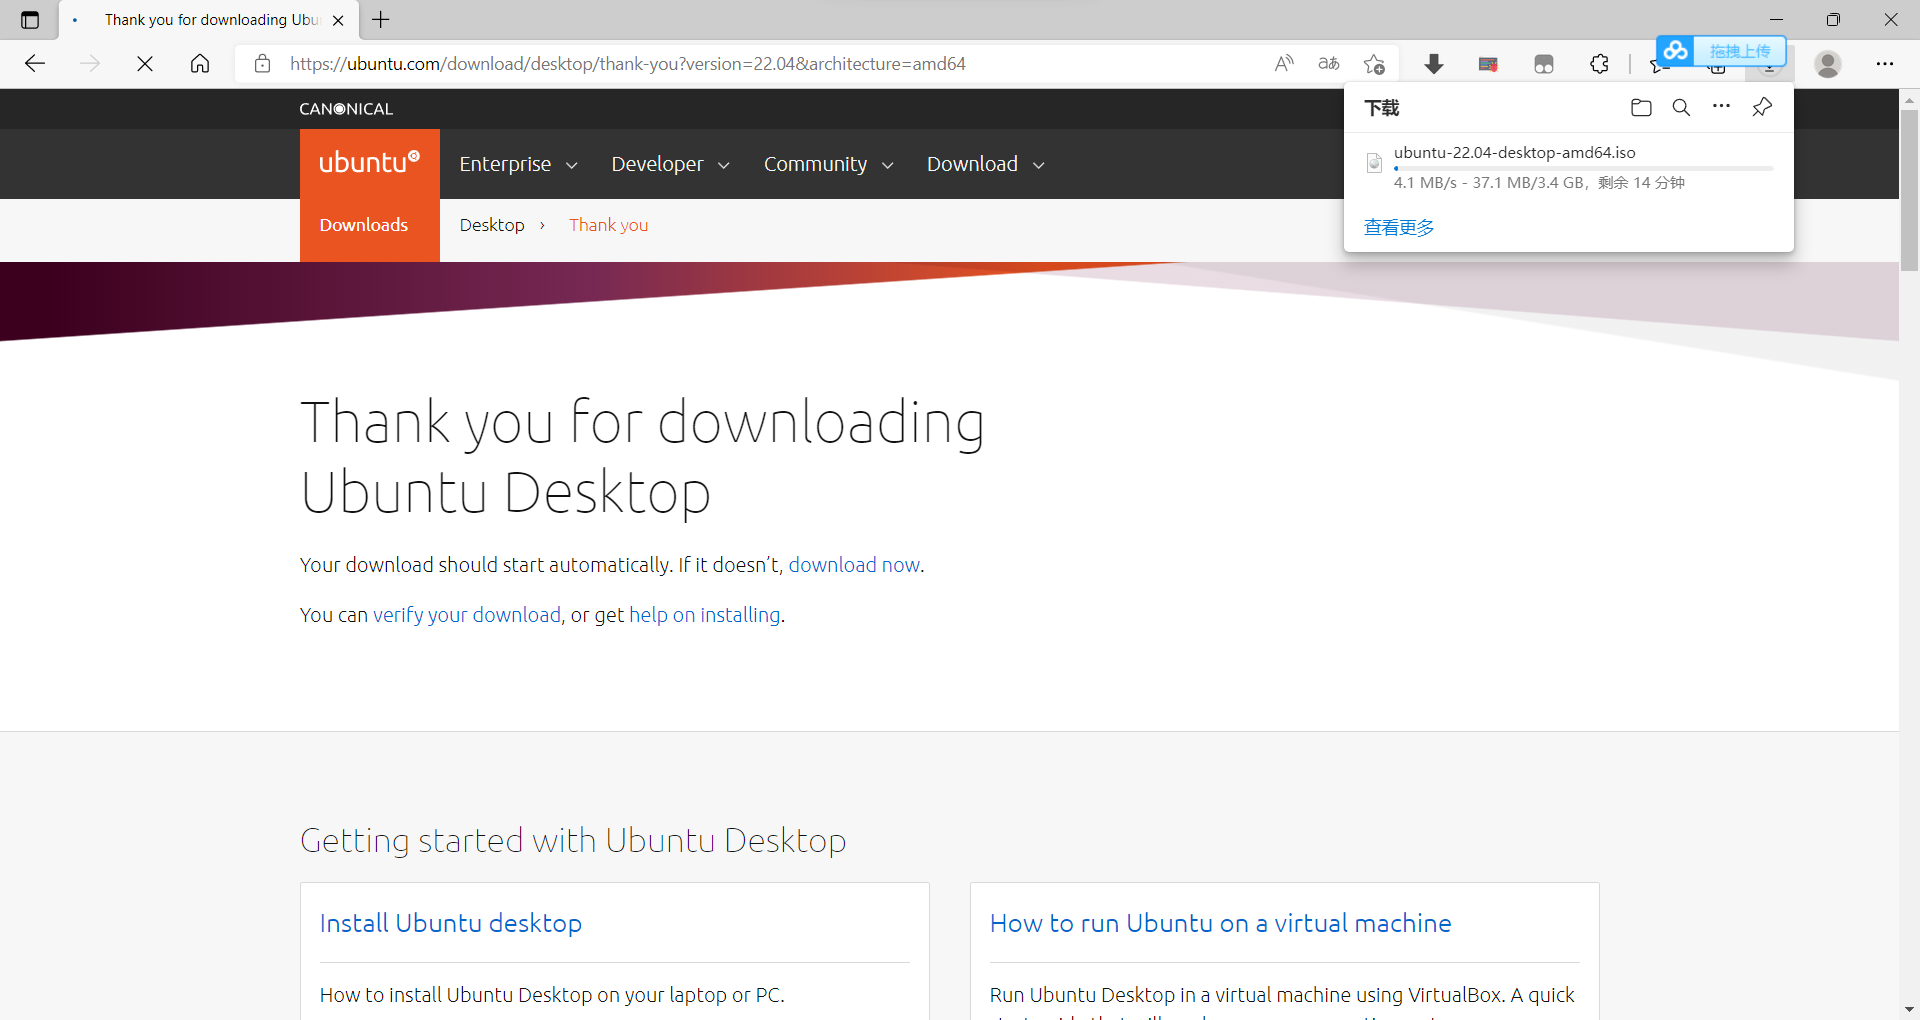Image resolution: width=1920 pixels, height=1020 pixels.
Task: Click the ubuntu logo tile
Action: 370,163
